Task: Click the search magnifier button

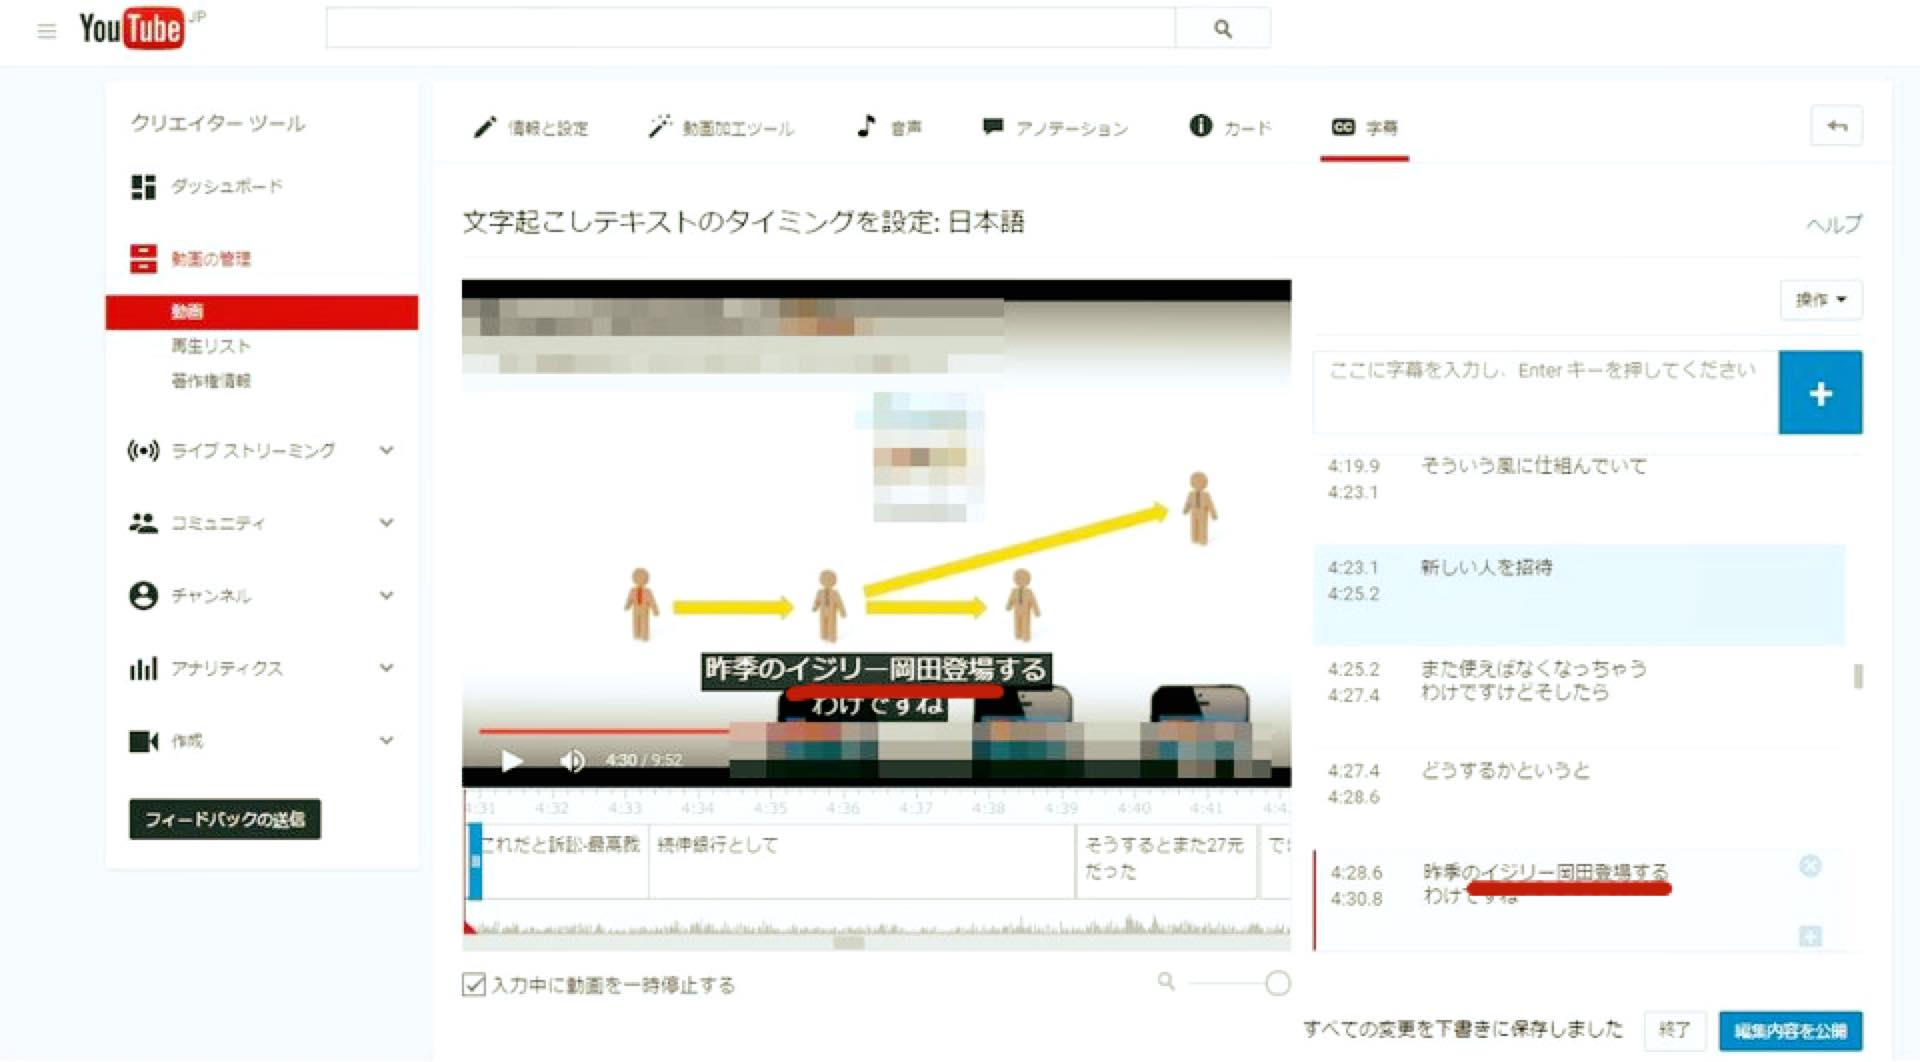Action: pos(1222,29)
